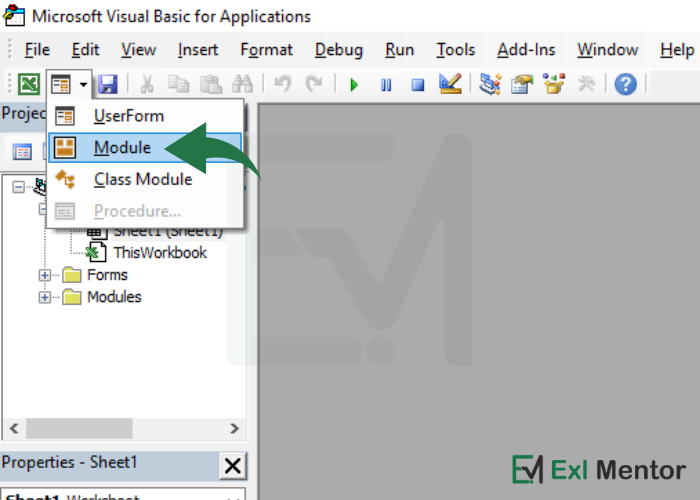Open the Help menu

(677, 50)
